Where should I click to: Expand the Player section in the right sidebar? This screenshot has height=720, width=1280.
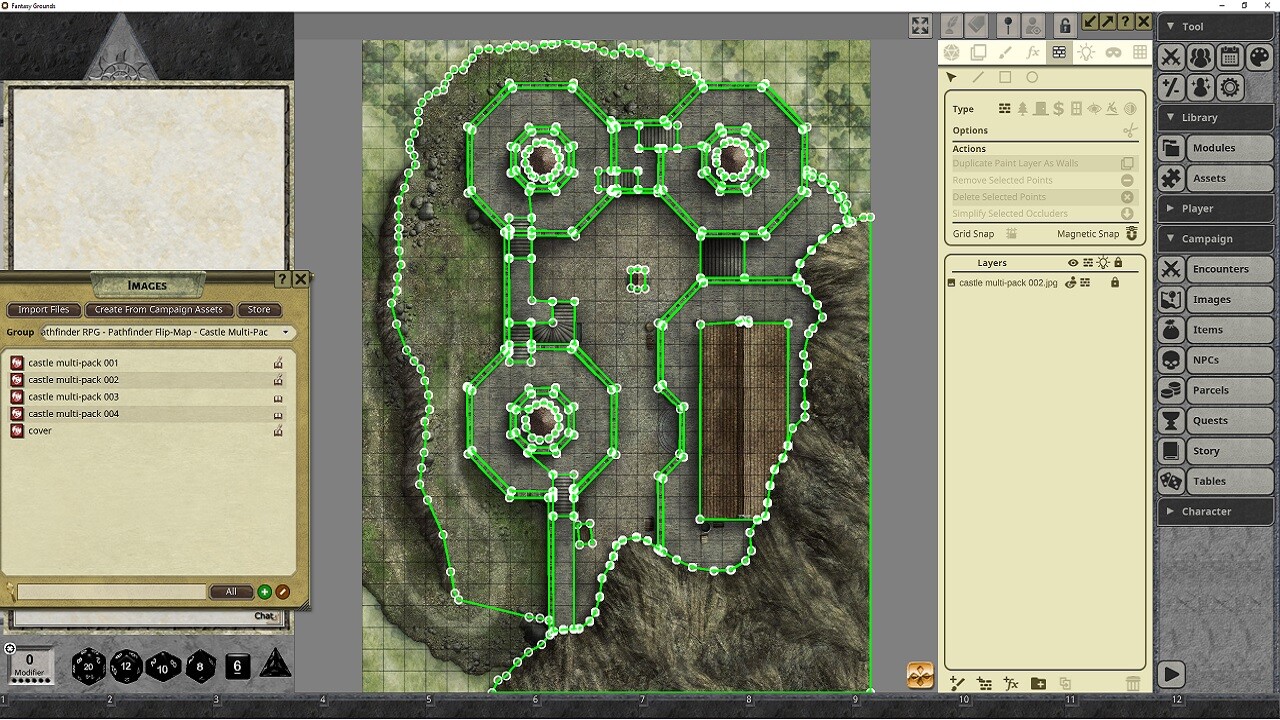[x=1171, y=208]
